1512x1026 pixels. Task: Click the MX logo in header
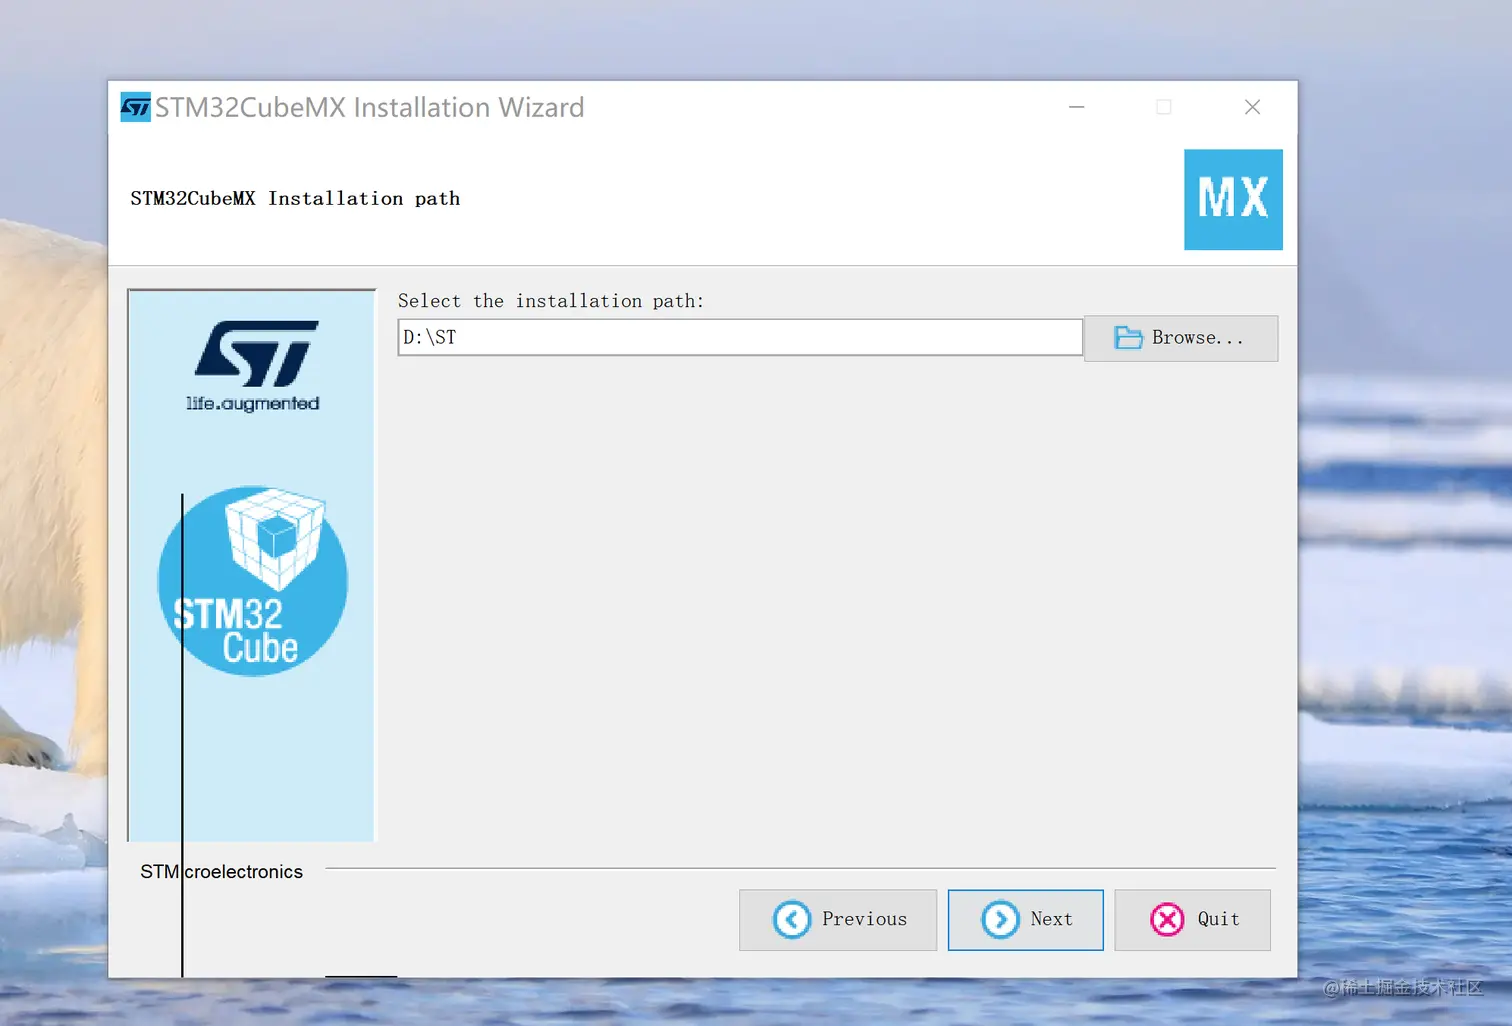pos(1233,199)
